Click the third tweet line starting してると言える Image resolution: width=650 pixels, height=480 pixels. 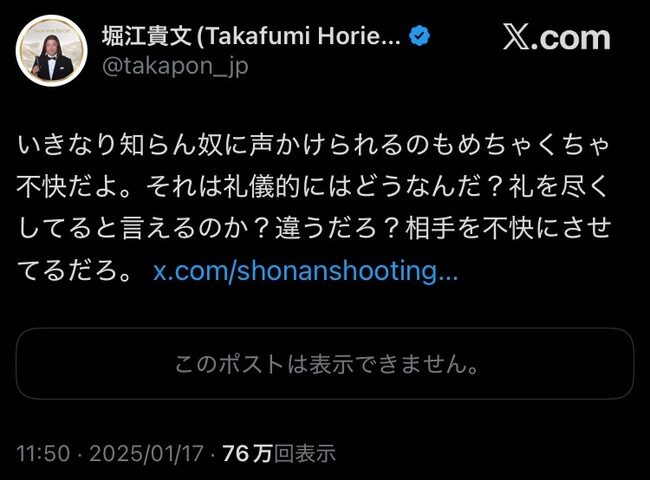(x=314, y=228)
